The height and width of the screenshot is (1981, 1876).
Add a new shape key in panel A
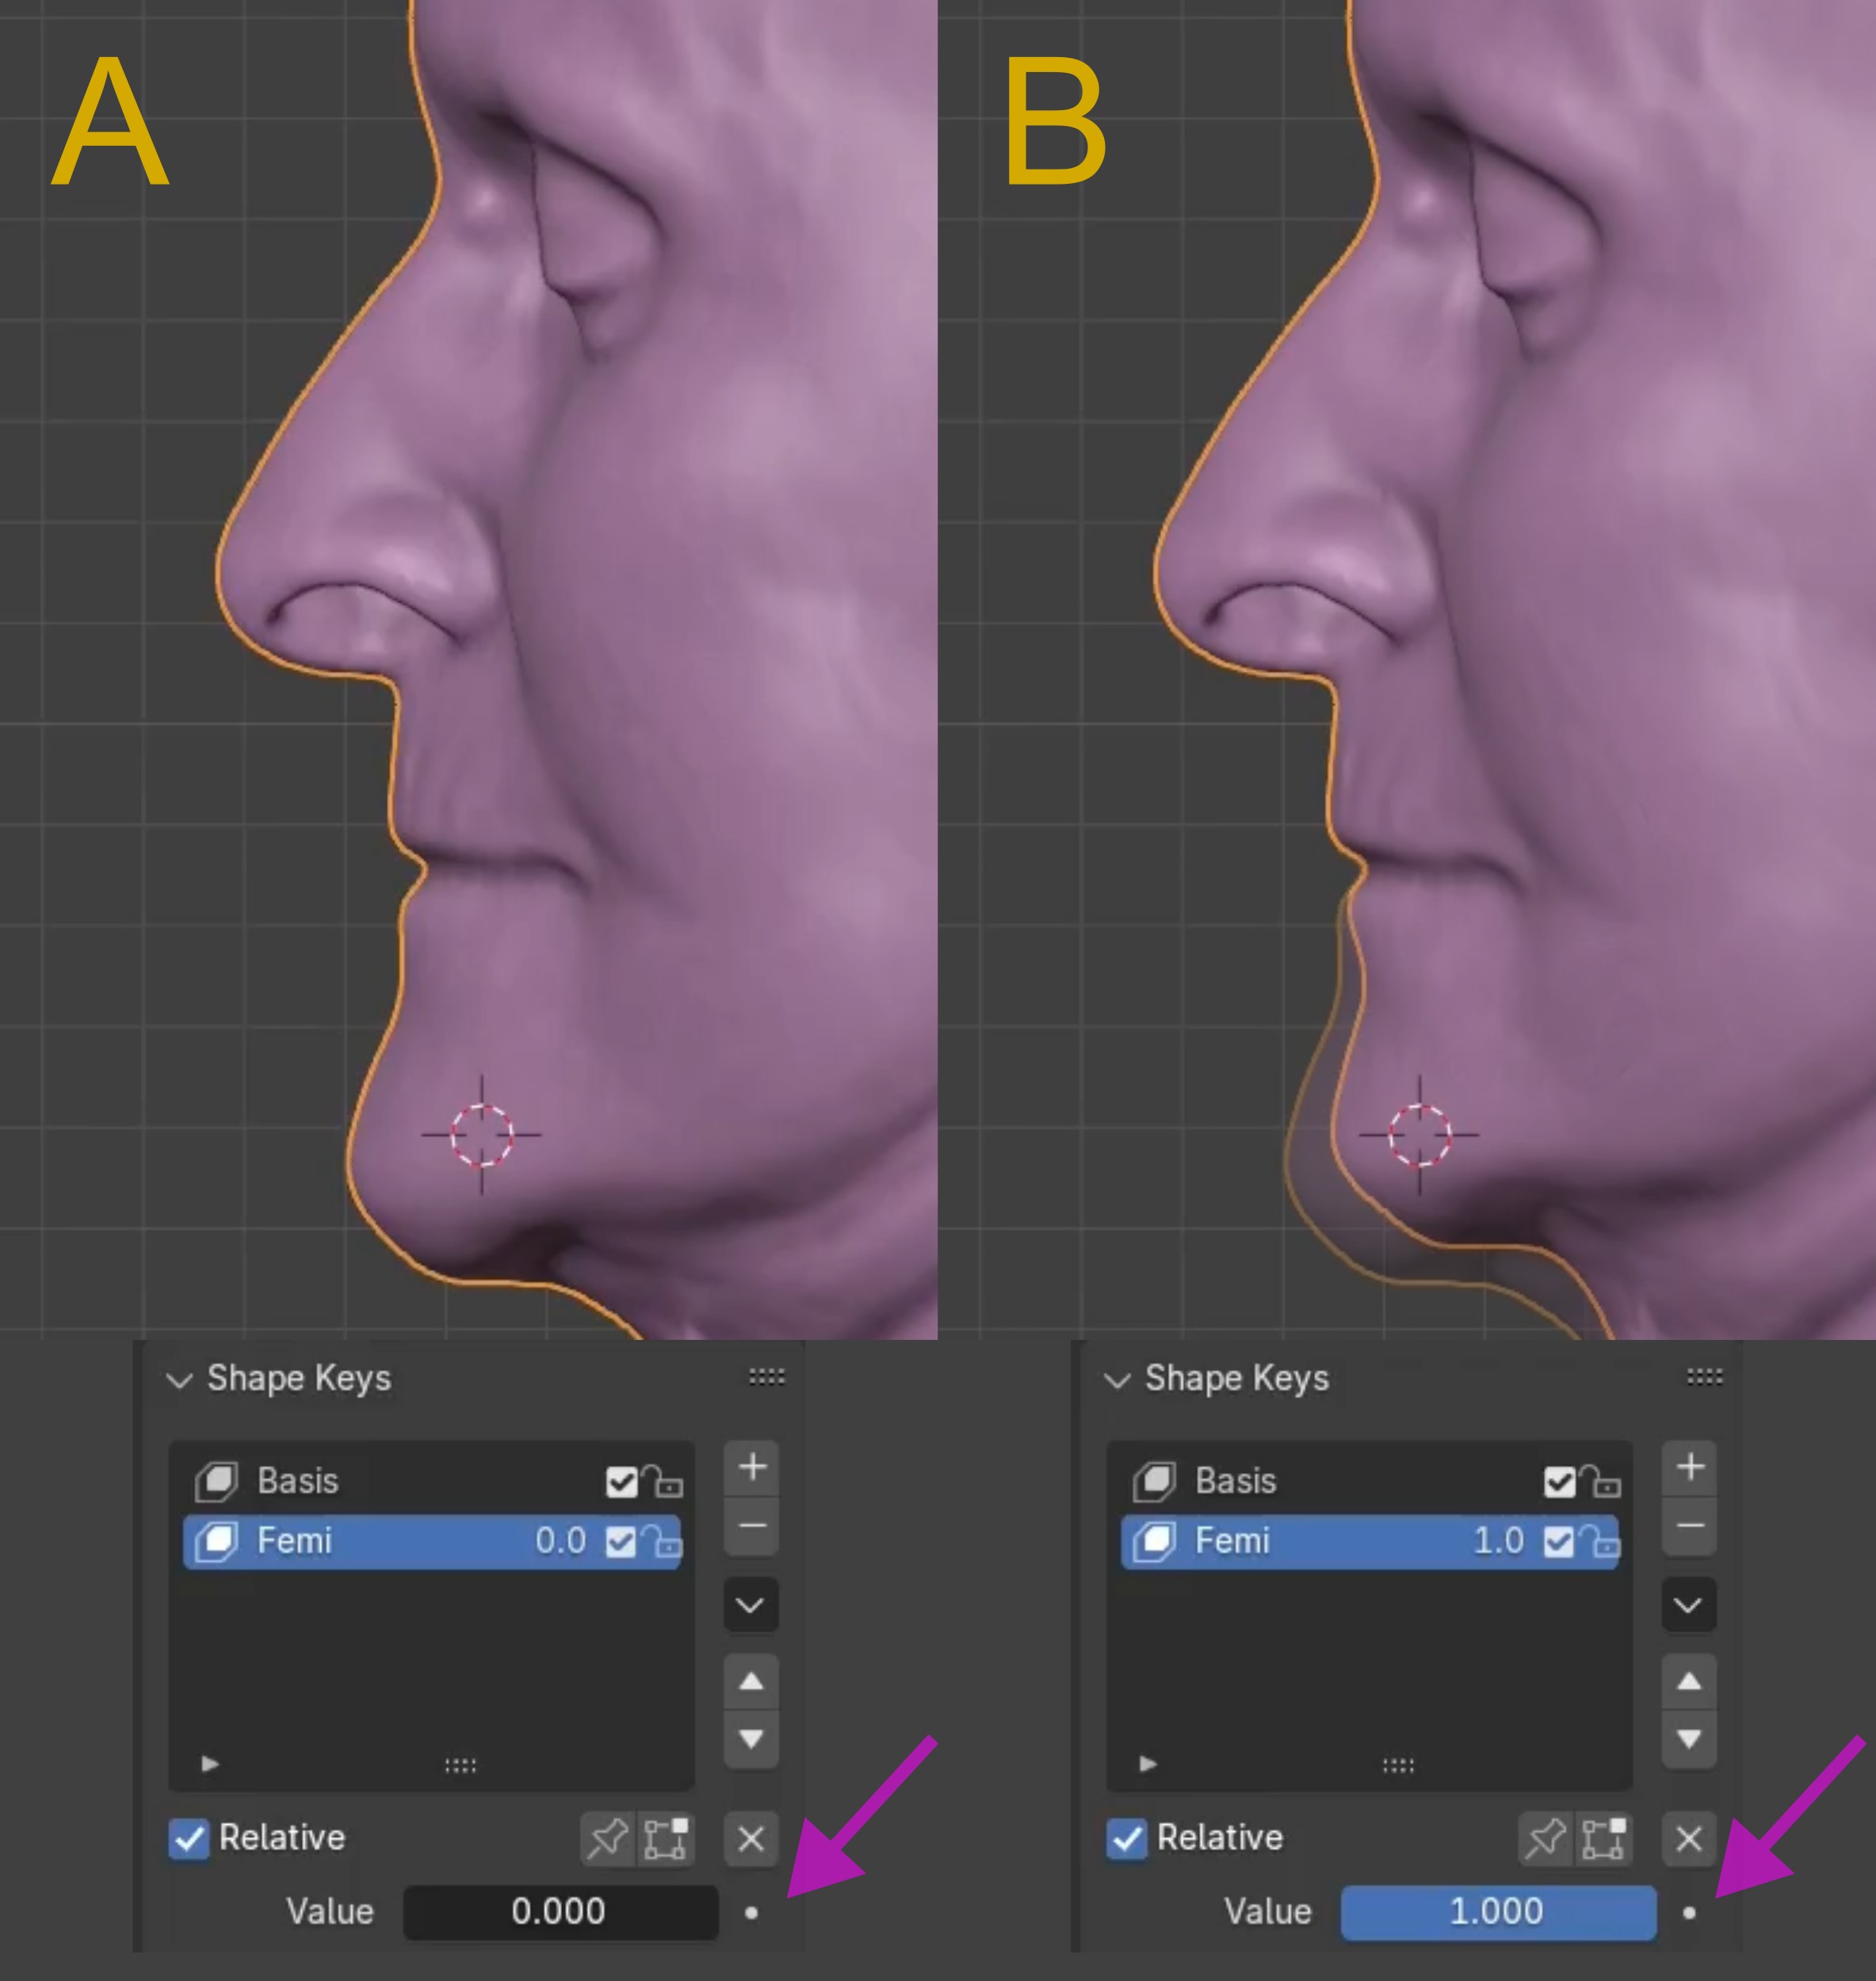tap(752, 1468)
